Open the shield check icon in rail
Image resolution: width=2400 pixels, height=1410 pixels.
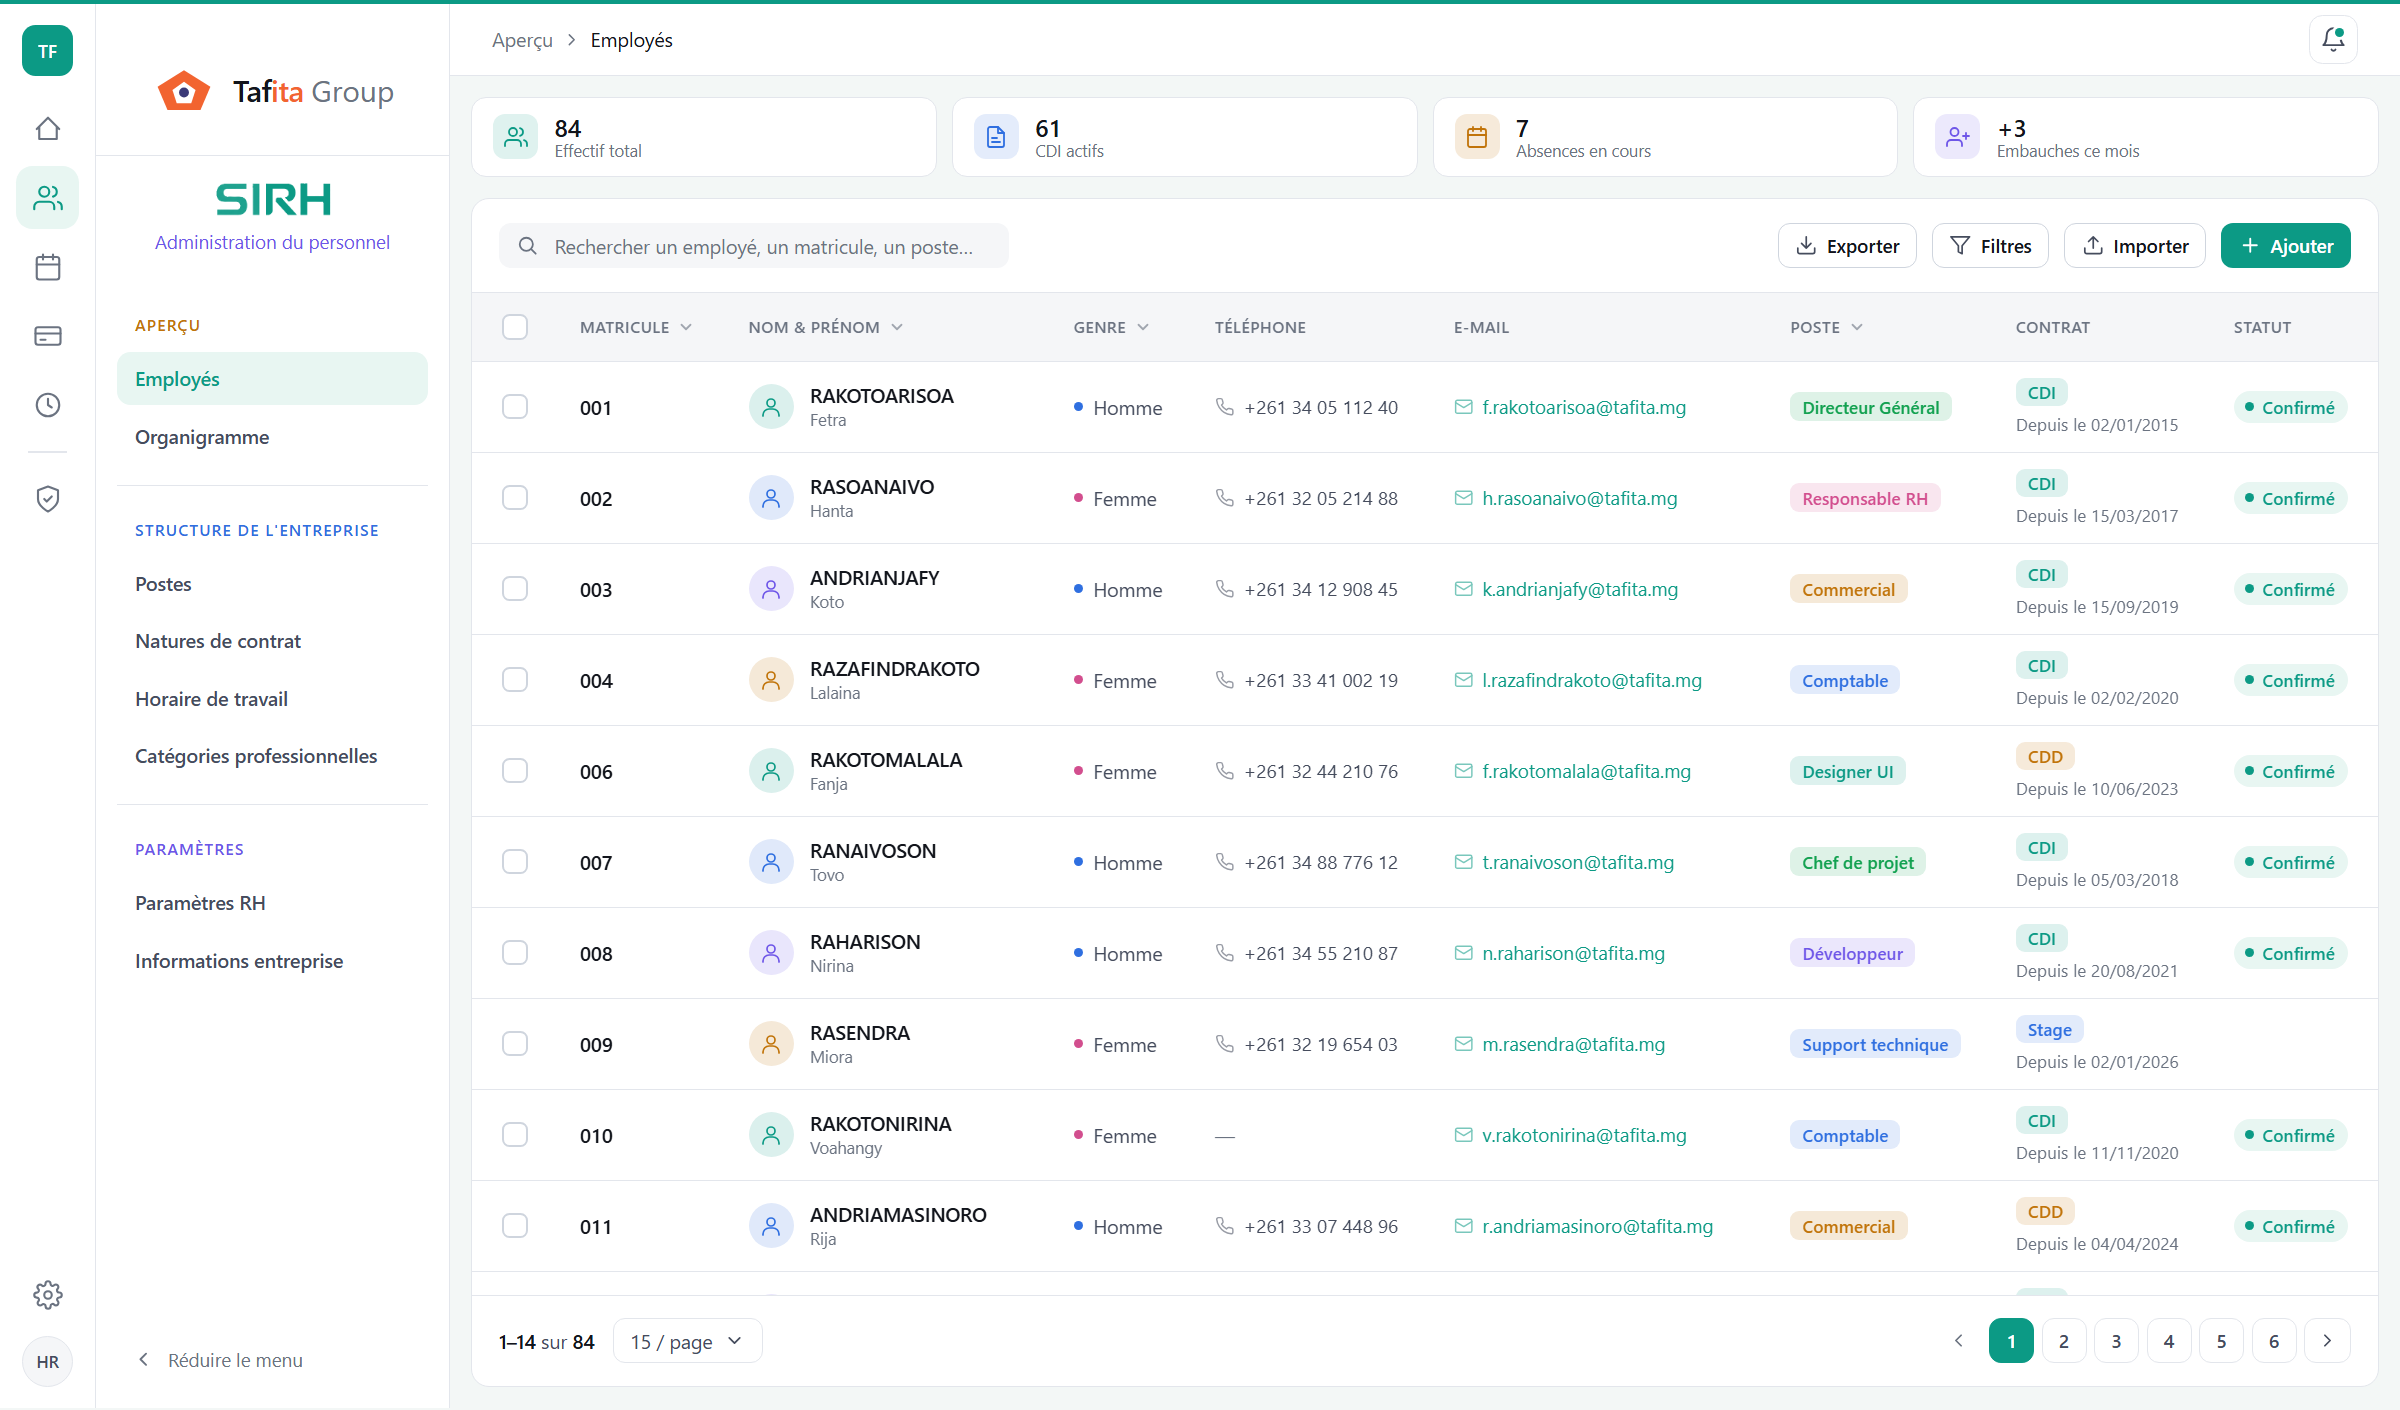pos(48,498)
